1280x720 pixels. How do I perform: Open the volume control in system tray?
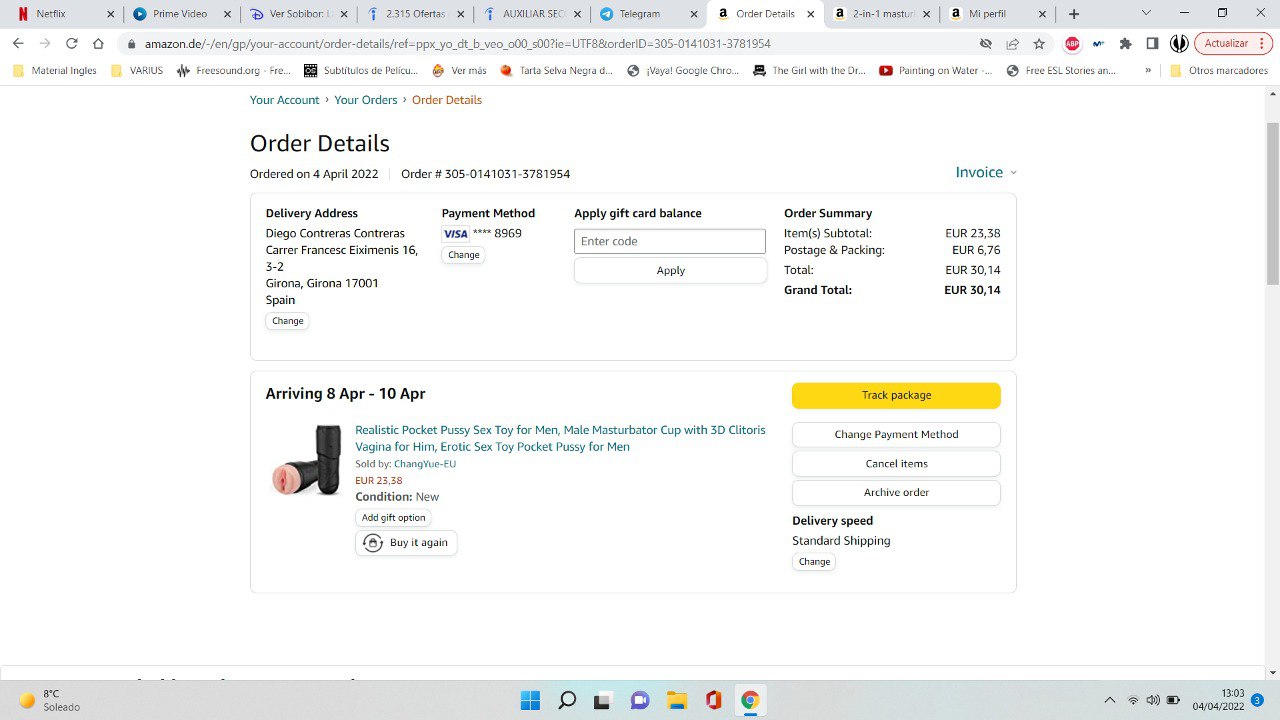[x=1153, y=700]
